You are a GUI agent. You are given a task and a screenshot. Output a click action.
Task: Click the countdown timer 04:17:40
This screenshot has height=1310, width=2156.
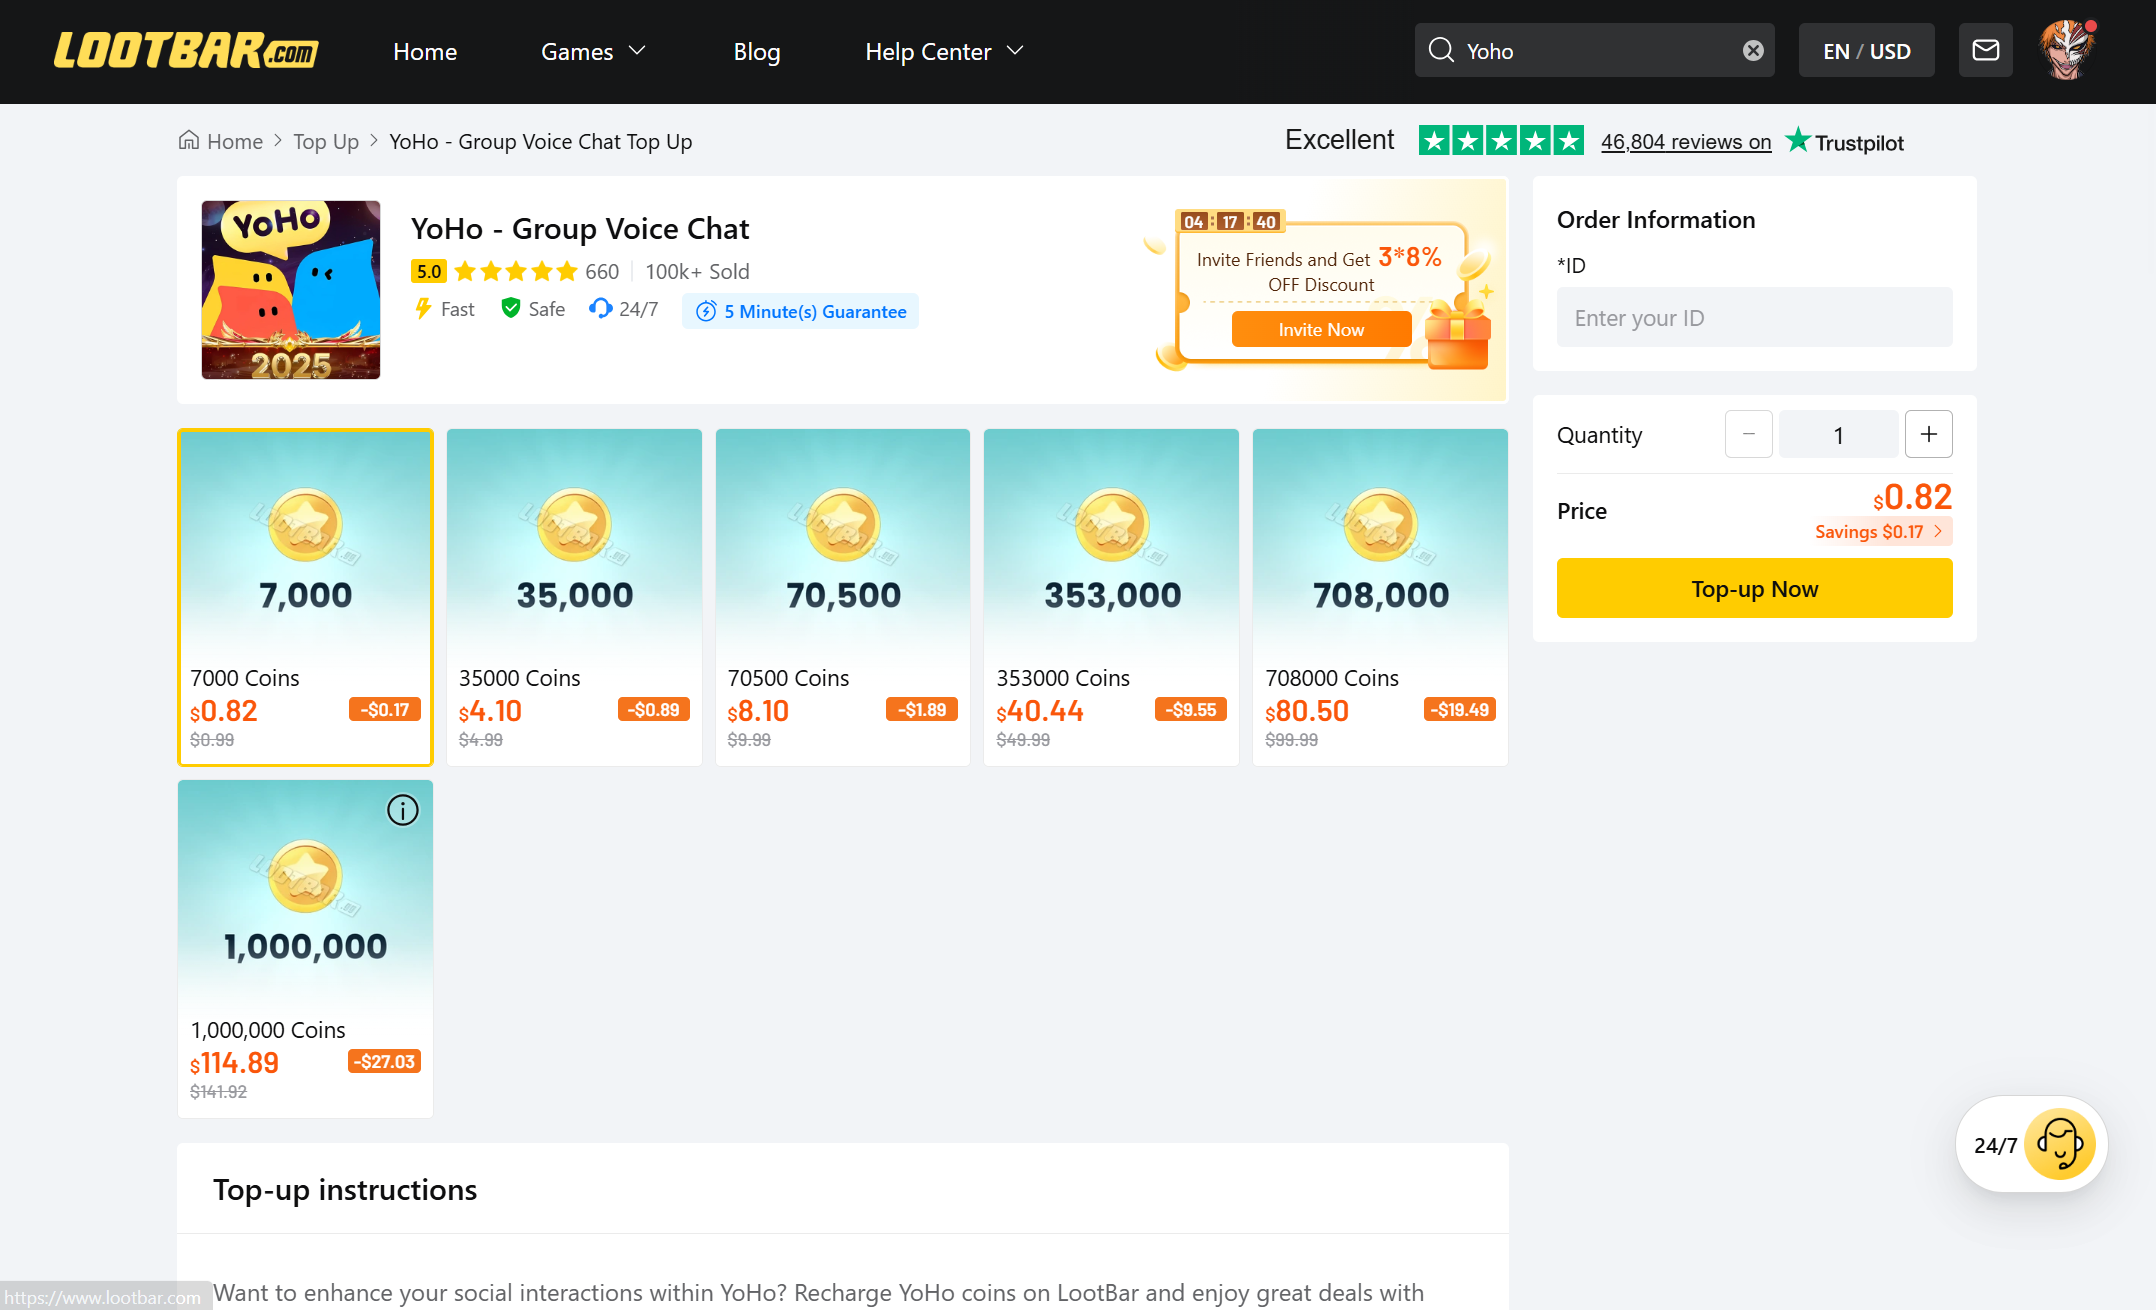(x=1229, y=221)
